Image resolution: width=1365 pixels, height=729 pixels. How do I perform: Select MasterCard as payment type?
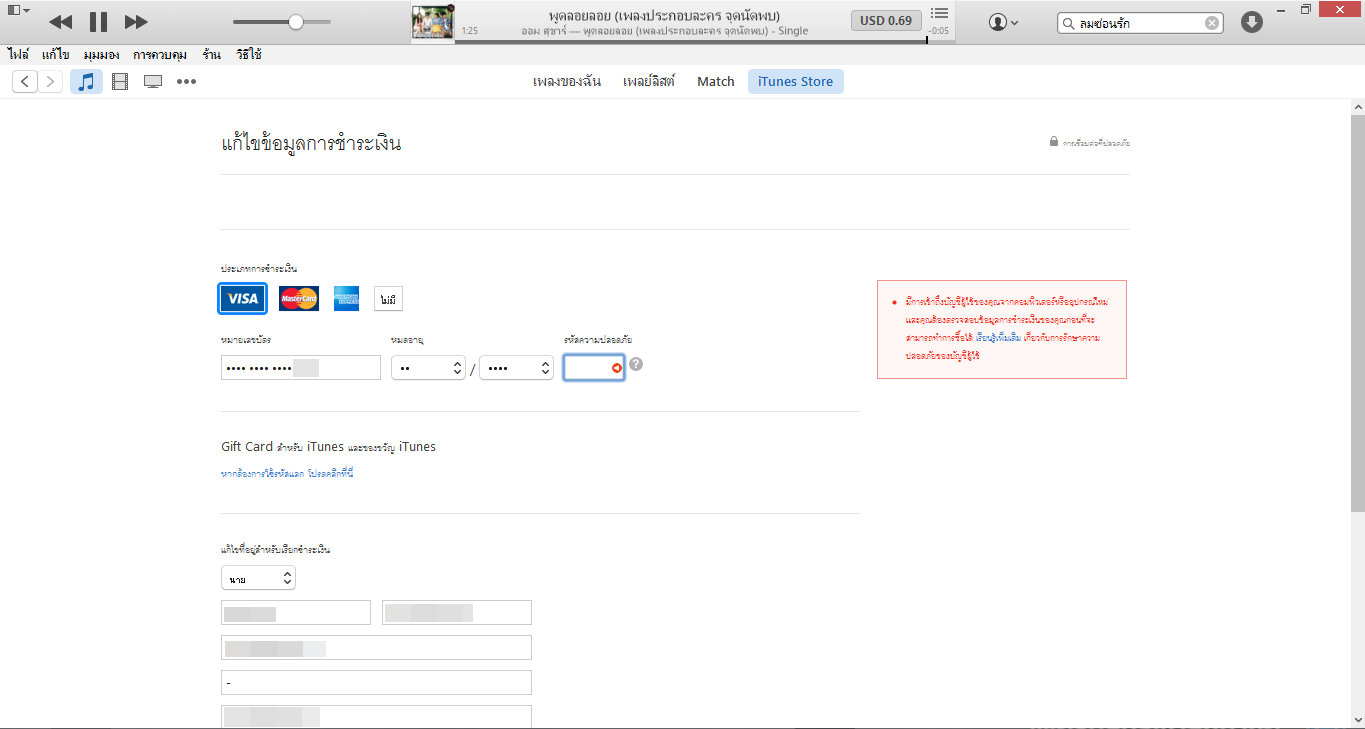[299, 298]
